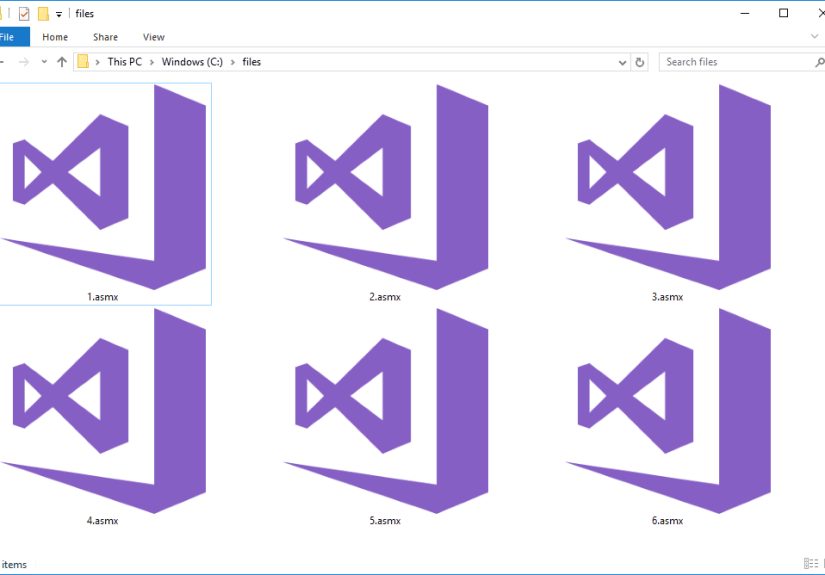This screenshot has height=575, width=825.
Task: Expand chevron before This PC
Action: tap(98, 62)
